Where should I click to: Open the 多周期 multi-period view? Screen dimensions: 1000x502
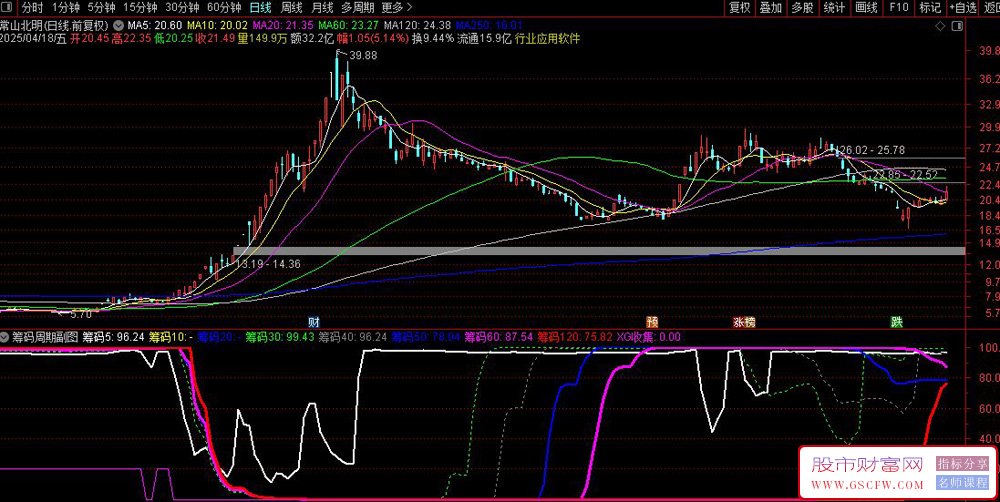click(x=357, y=8)
